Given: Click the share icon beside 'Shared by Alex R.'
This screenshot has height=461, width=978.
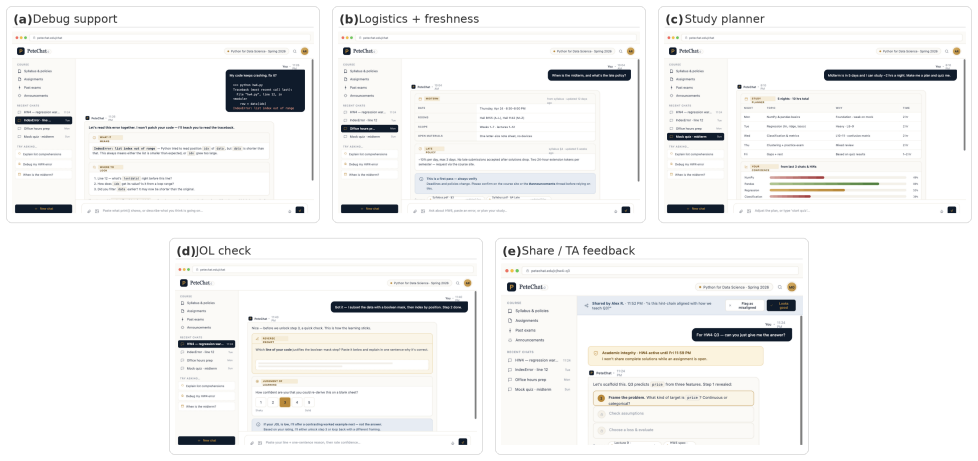Looking at the screenshot, I should tap(586, 306).
